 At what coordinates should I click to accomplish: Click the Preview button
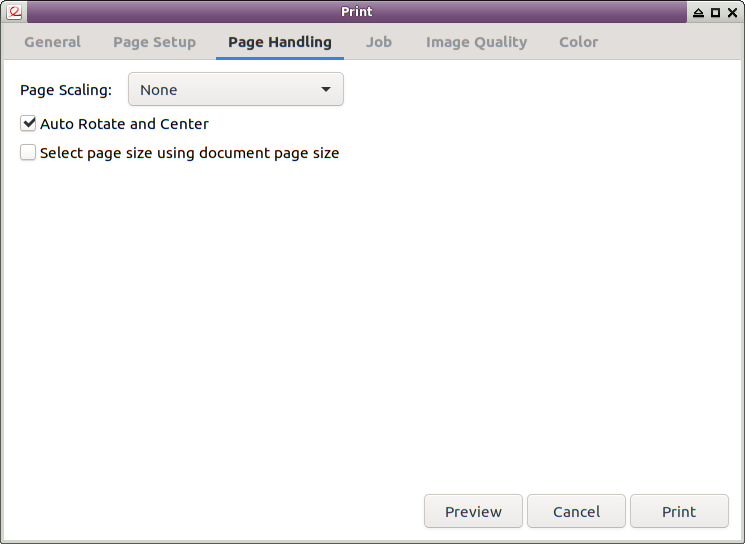click(473, 511)
